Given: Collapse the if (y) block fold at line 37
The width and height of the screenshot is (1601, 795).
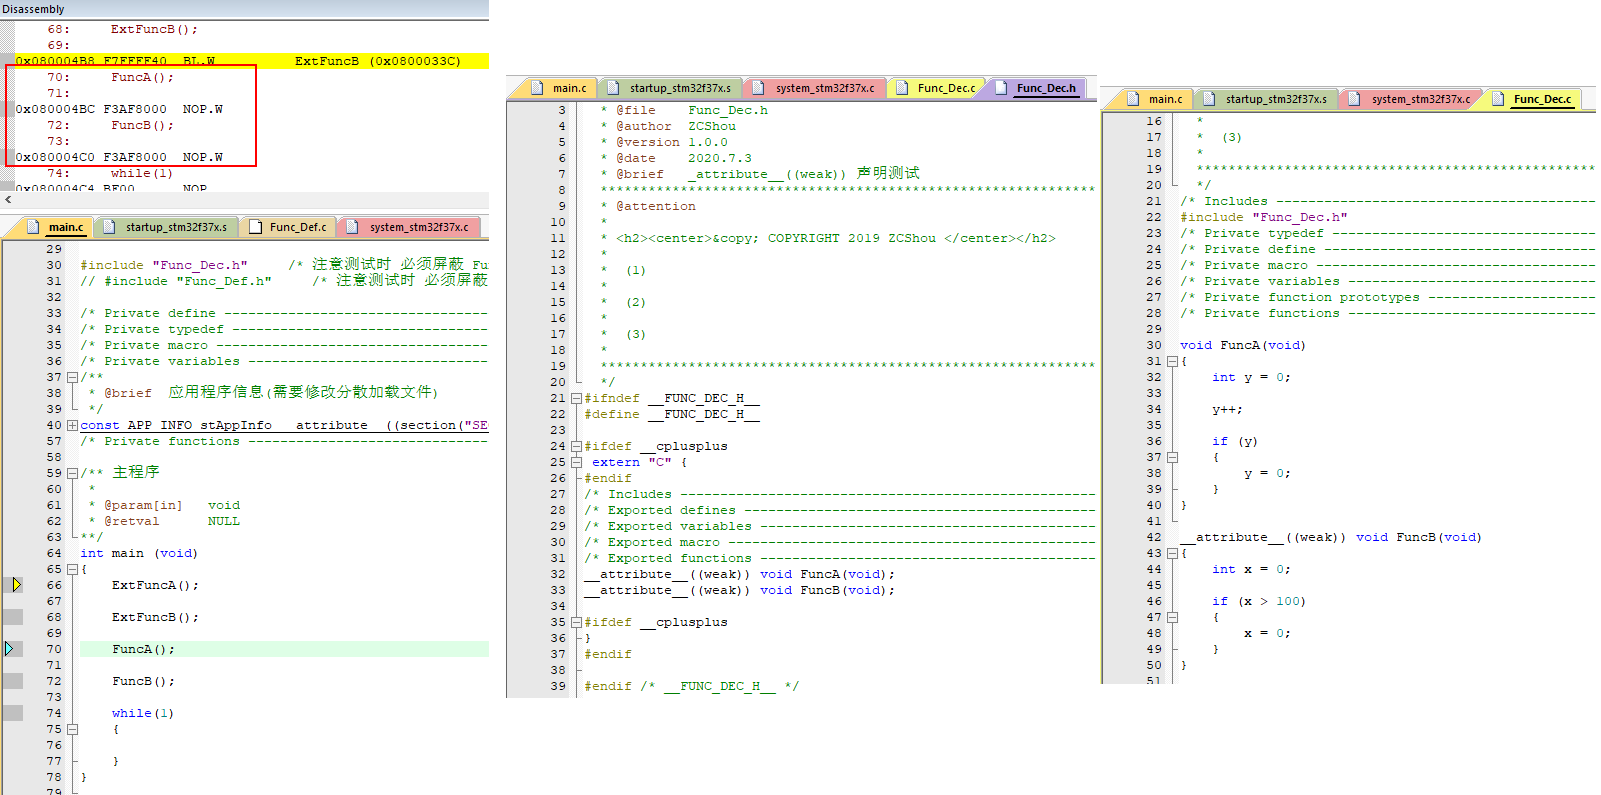Looking at the screenshot, I should (1172, 457).
